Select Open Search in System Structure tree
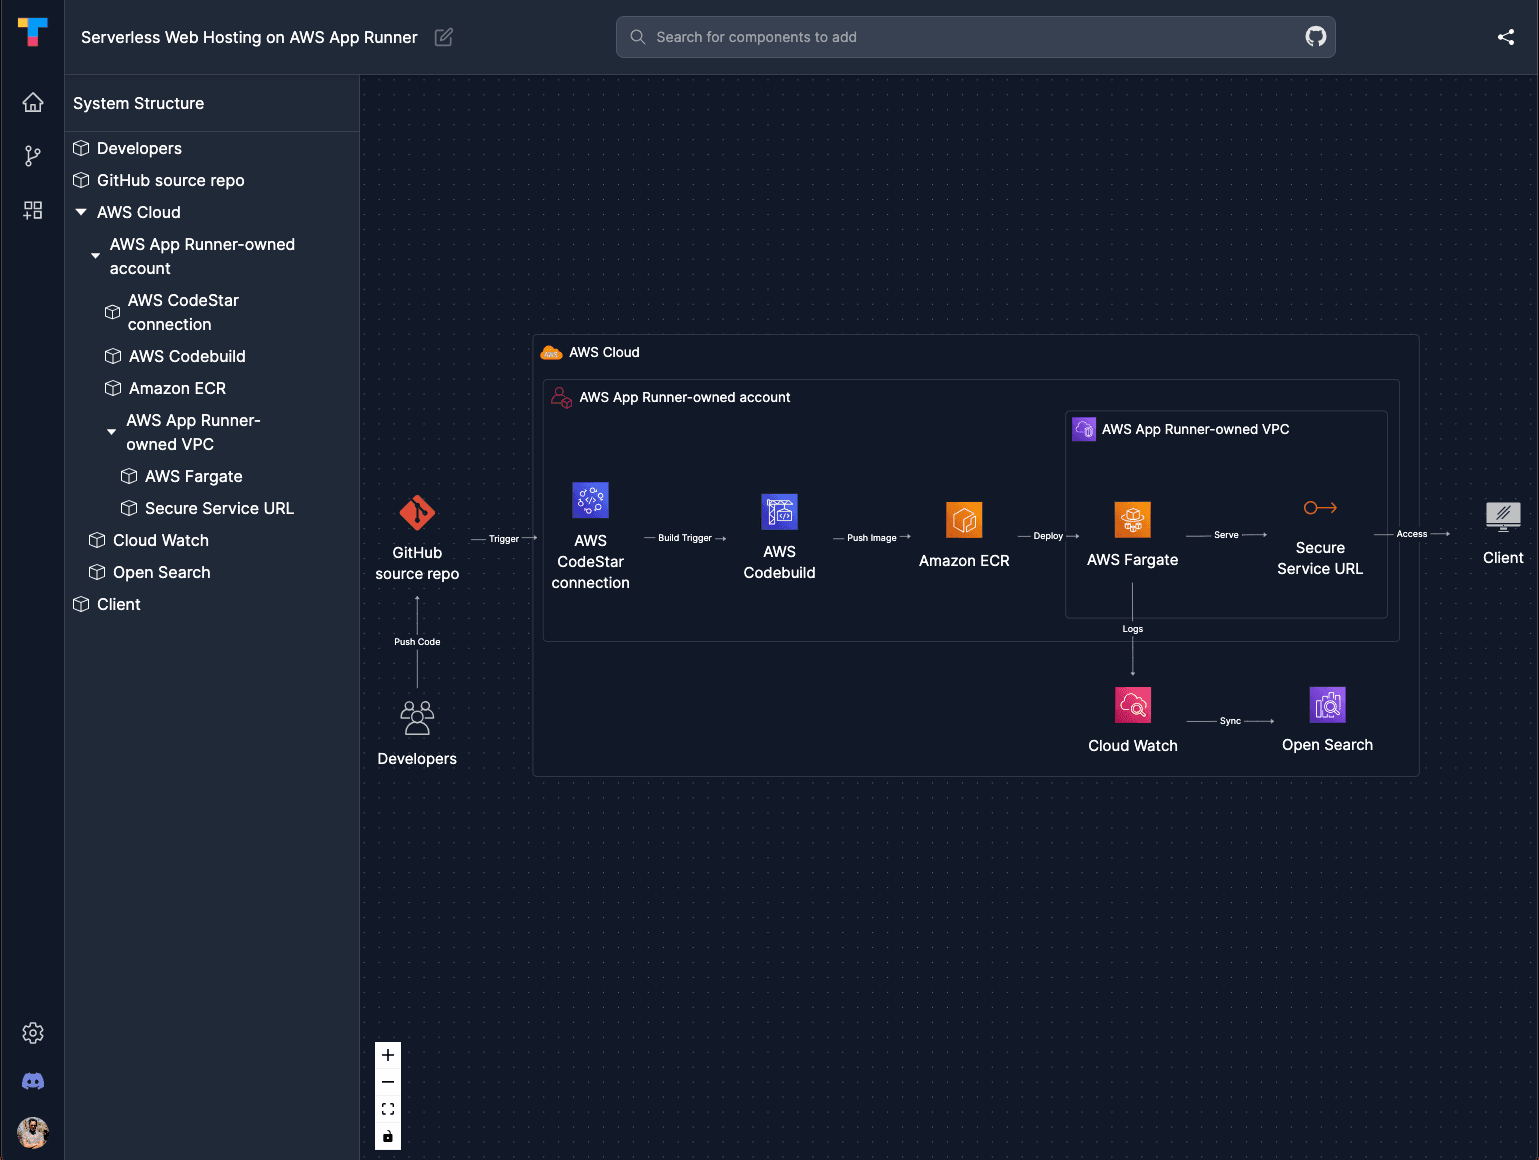 [x=161, y=572]
